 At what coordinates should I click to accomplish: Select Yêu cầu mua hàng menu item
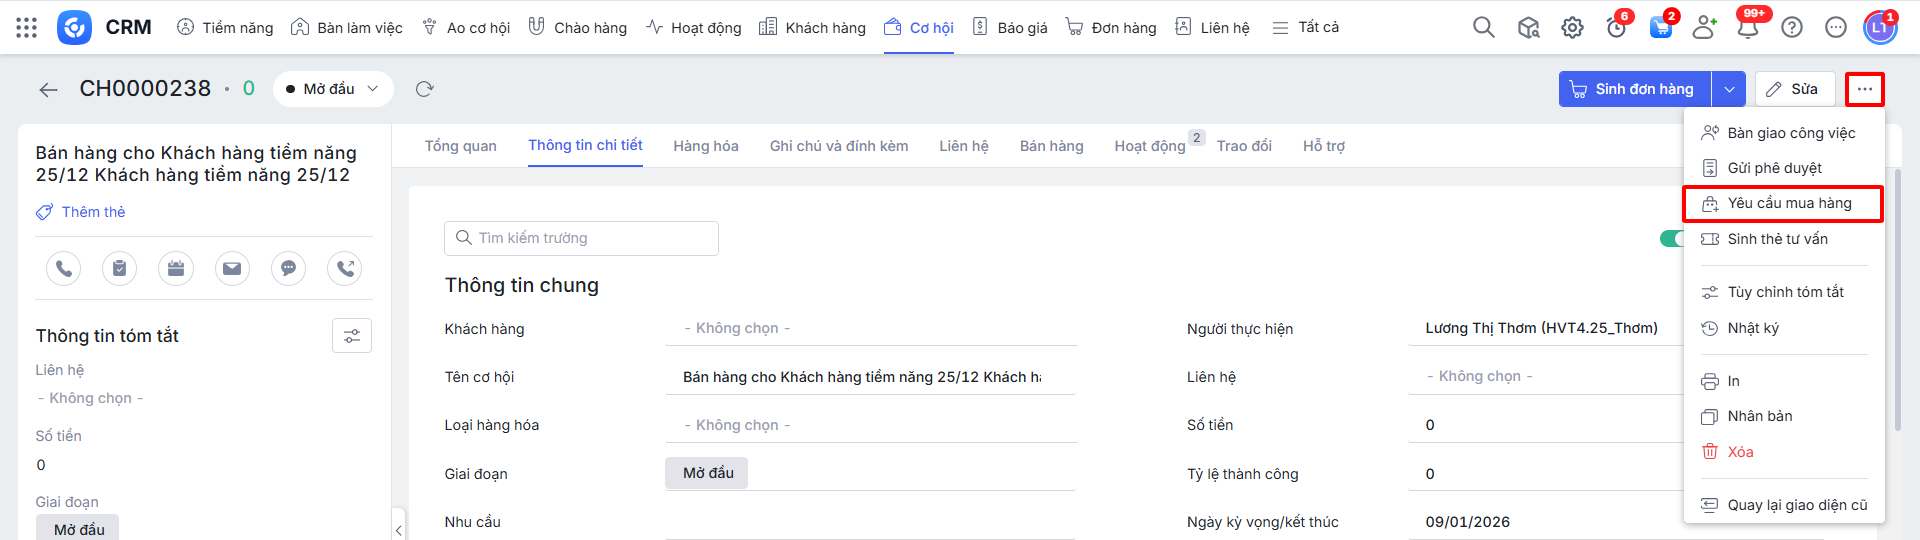pos(1788,203)
